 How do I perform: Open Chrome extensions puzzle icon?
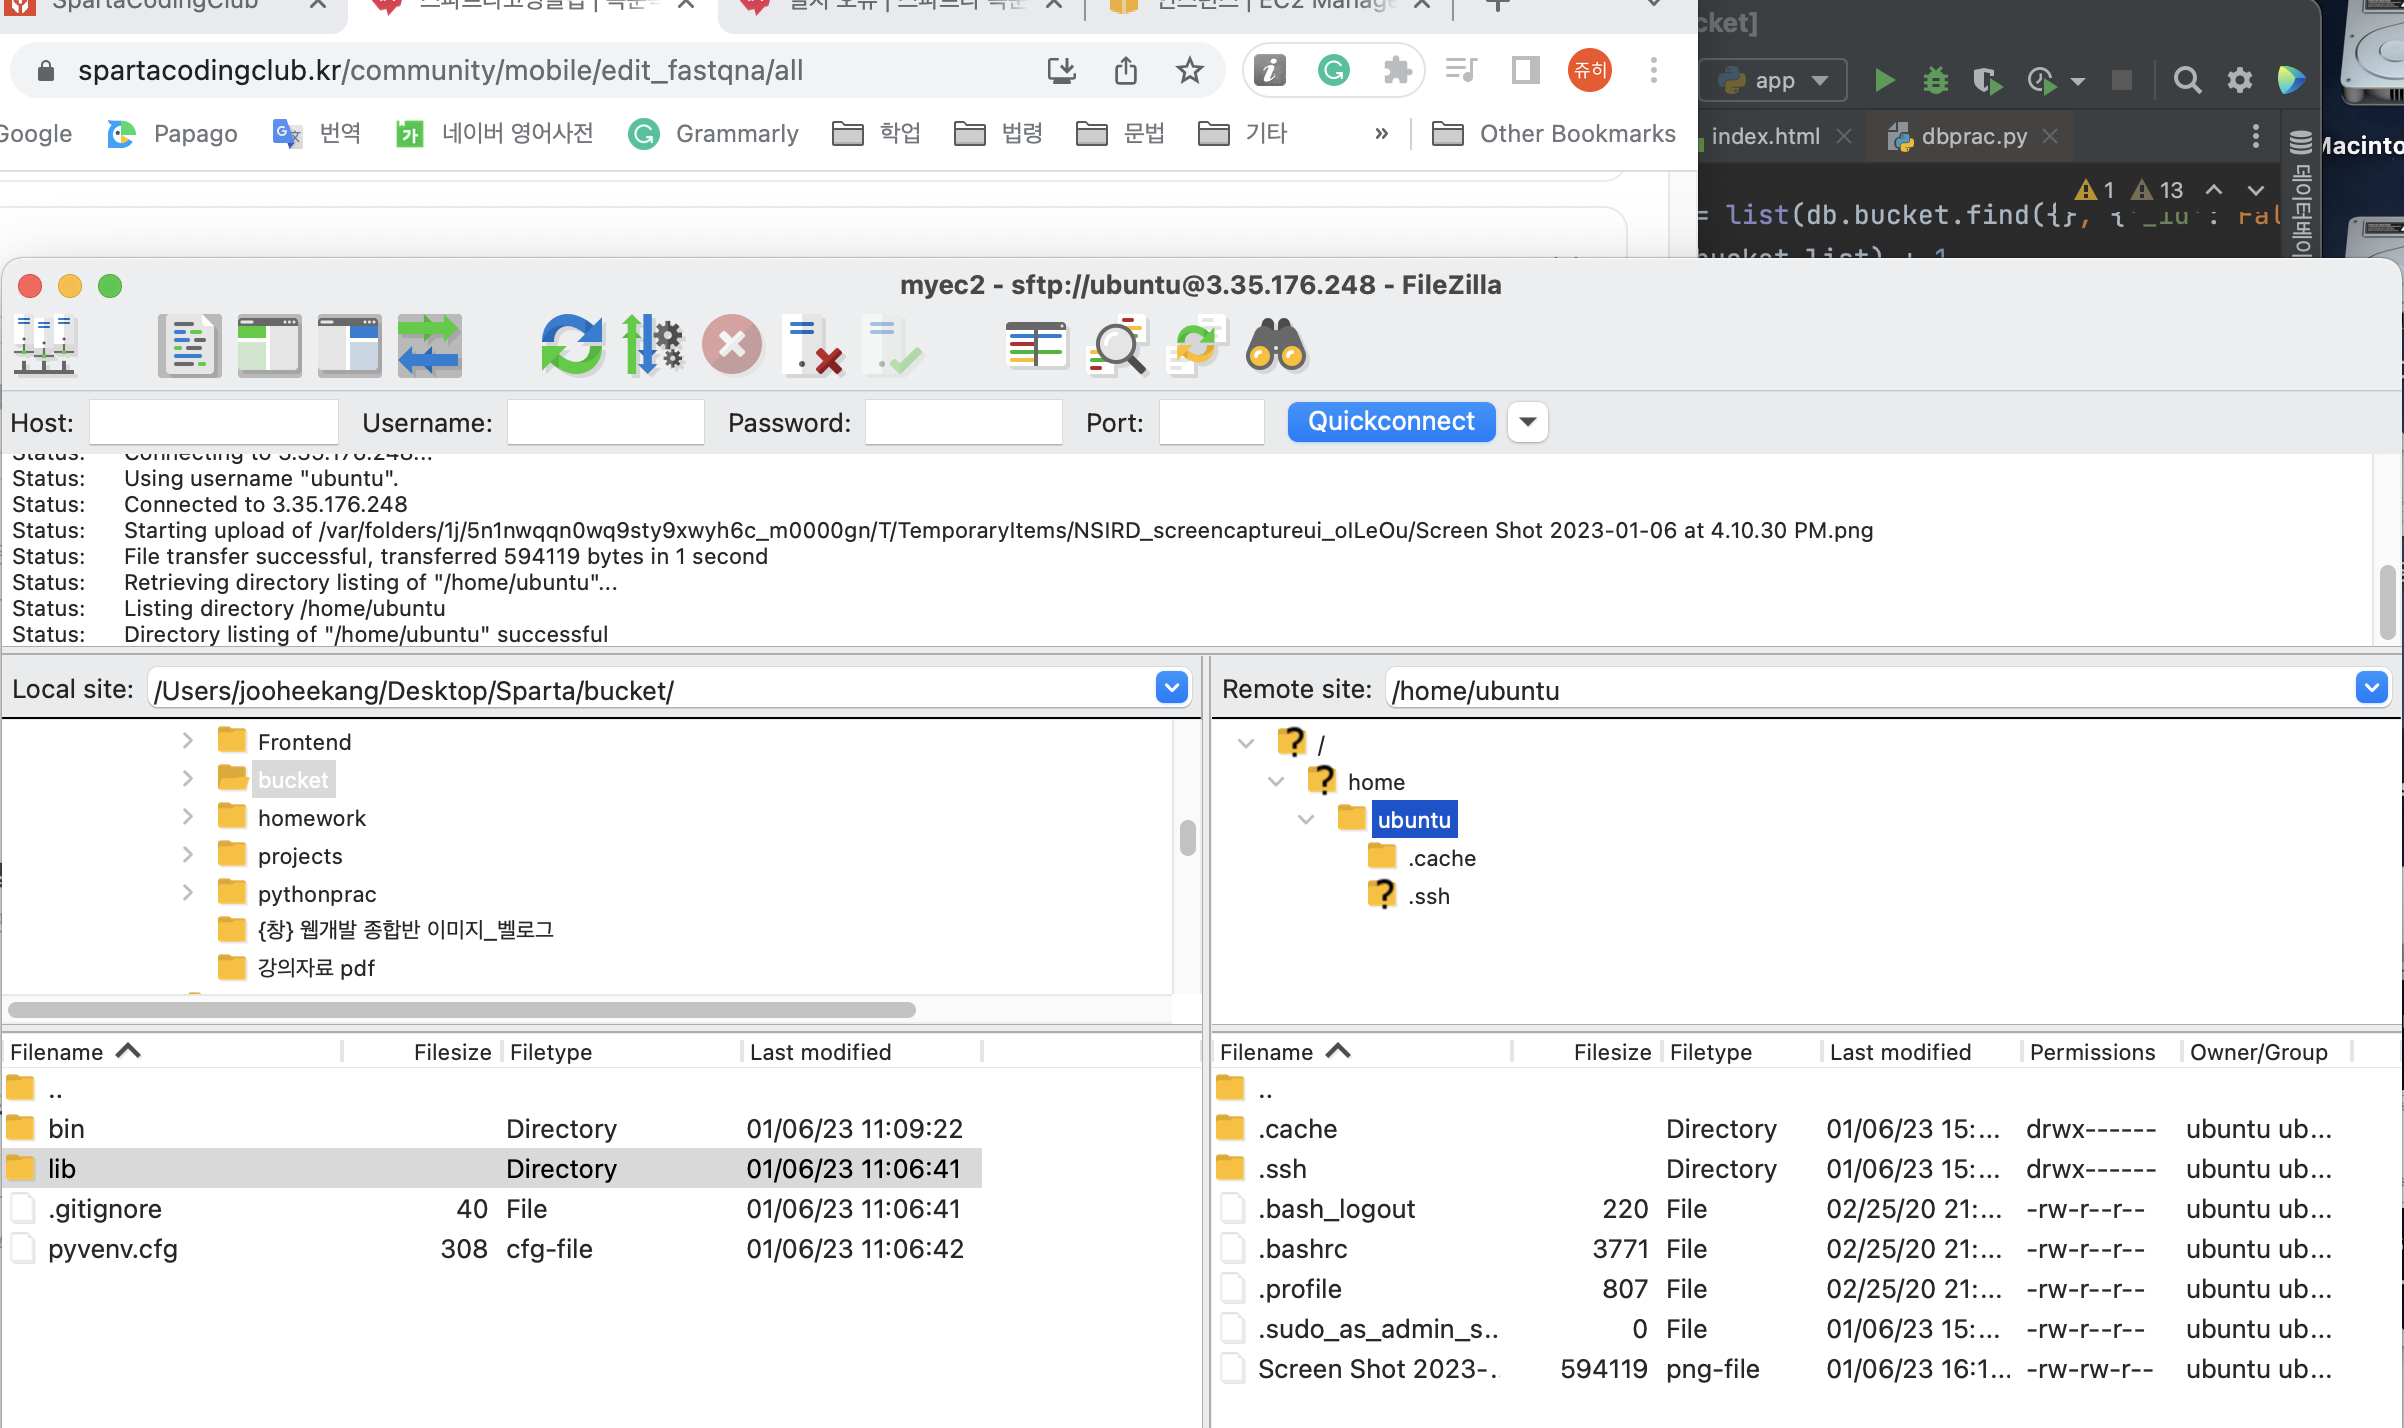[1396, 70]
